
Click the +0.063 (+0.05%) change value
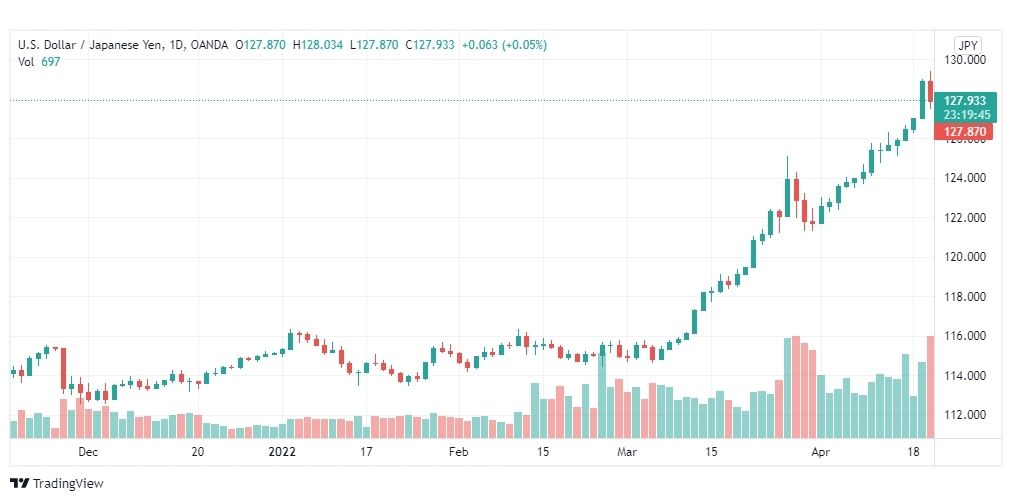pos(504,45)
